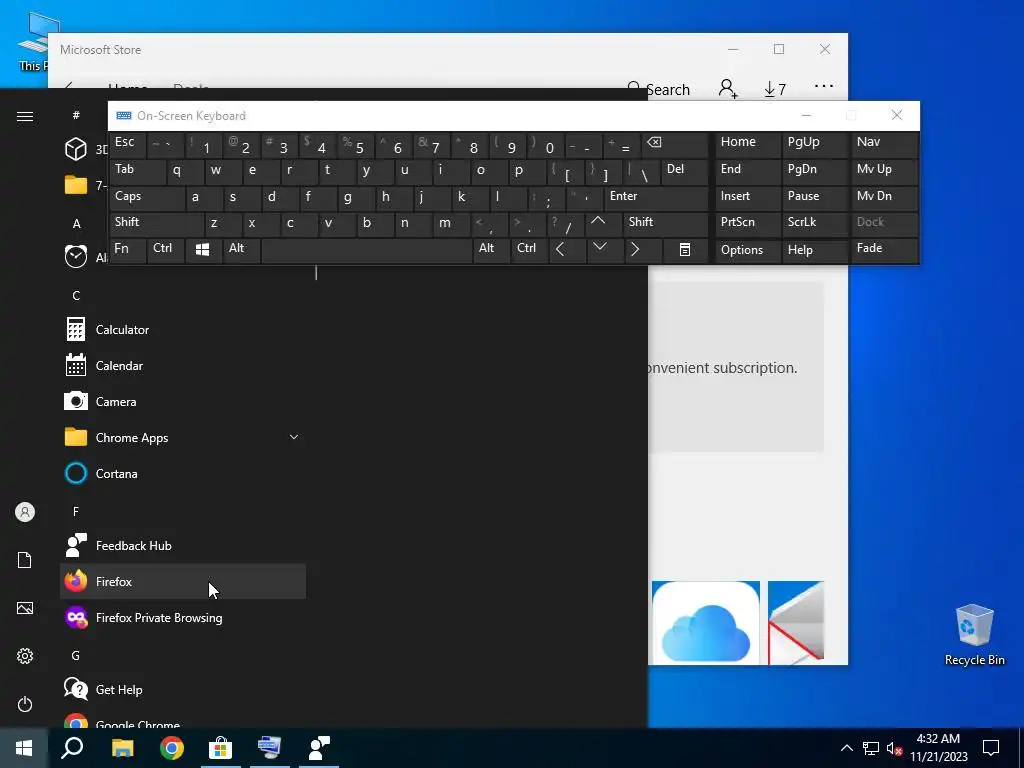Open Firefox Private Browsing

tap(183, 617)
